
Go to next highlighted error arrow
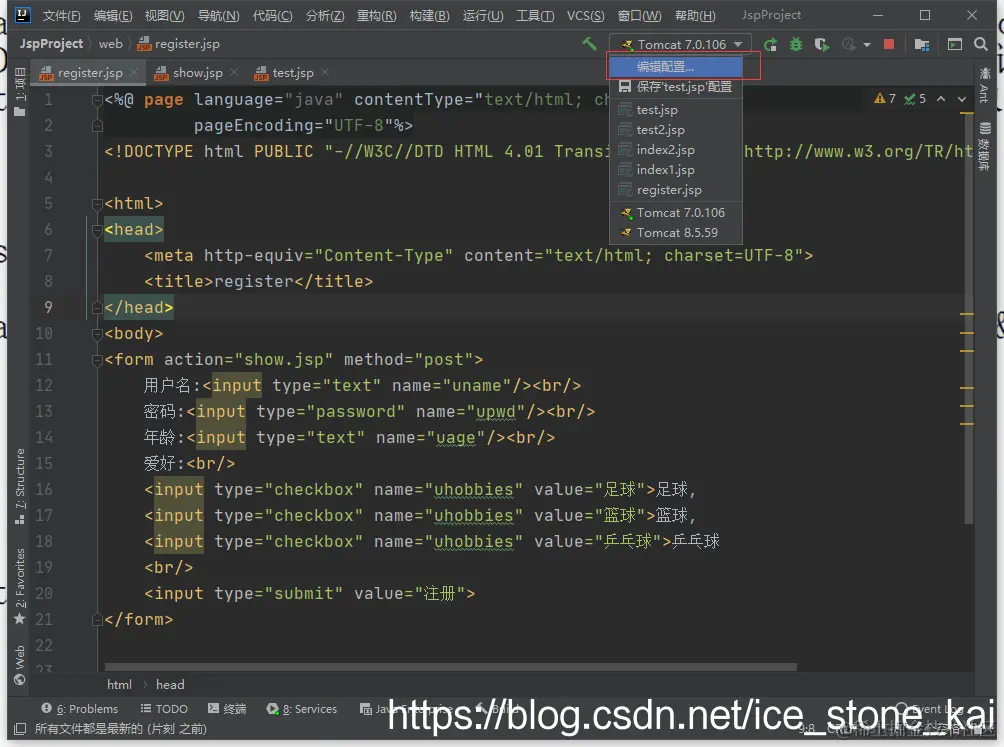click(962, 99)
